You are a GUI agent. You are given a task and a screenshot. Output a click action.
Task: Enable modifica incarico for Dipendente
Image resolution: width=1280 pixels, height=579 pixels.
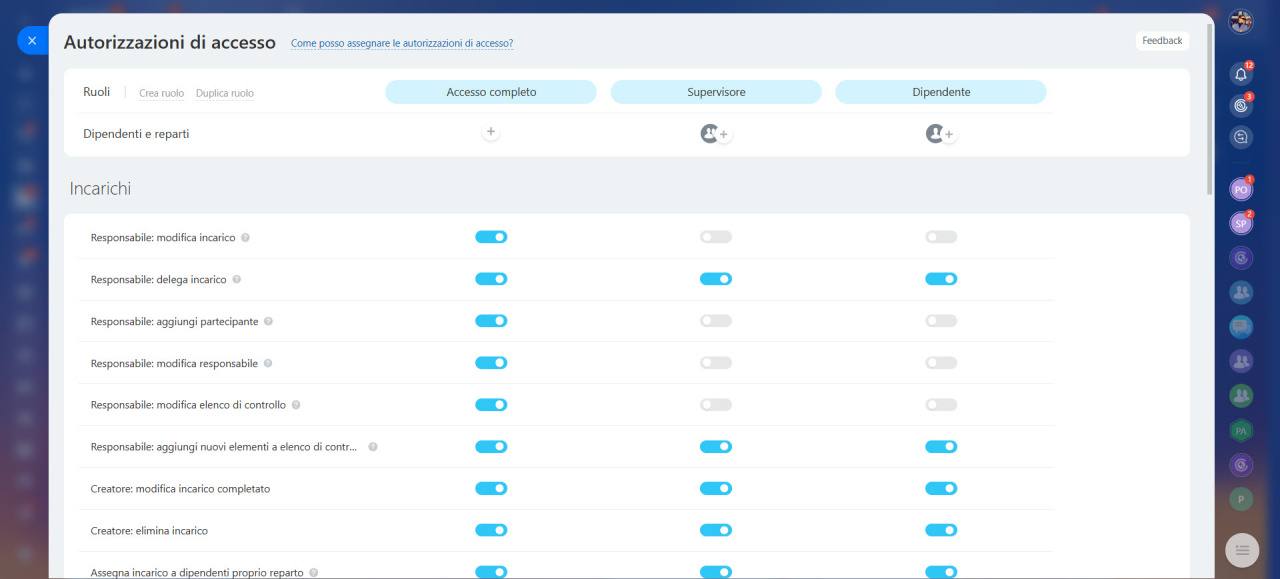(941, 237)
